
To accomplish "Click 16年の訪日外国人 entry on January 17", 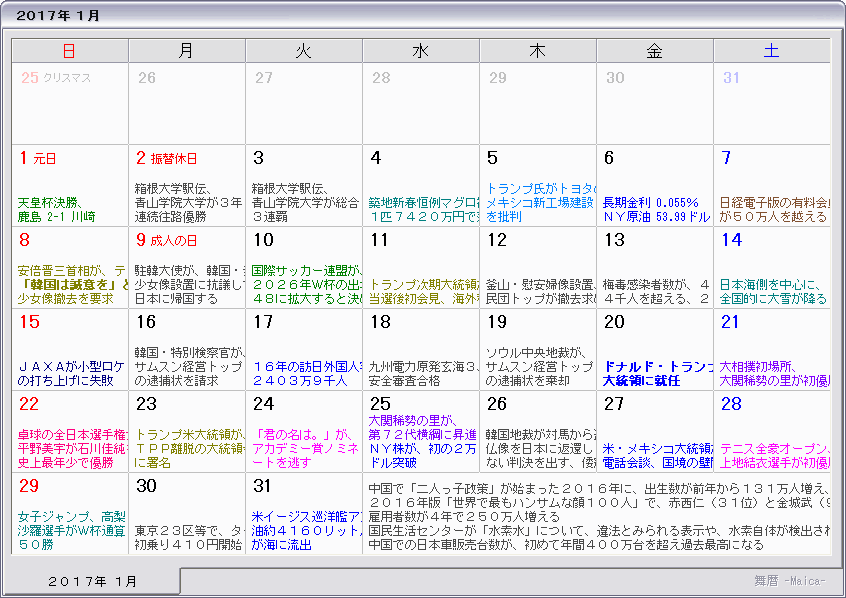I will [x=306, y=374].
